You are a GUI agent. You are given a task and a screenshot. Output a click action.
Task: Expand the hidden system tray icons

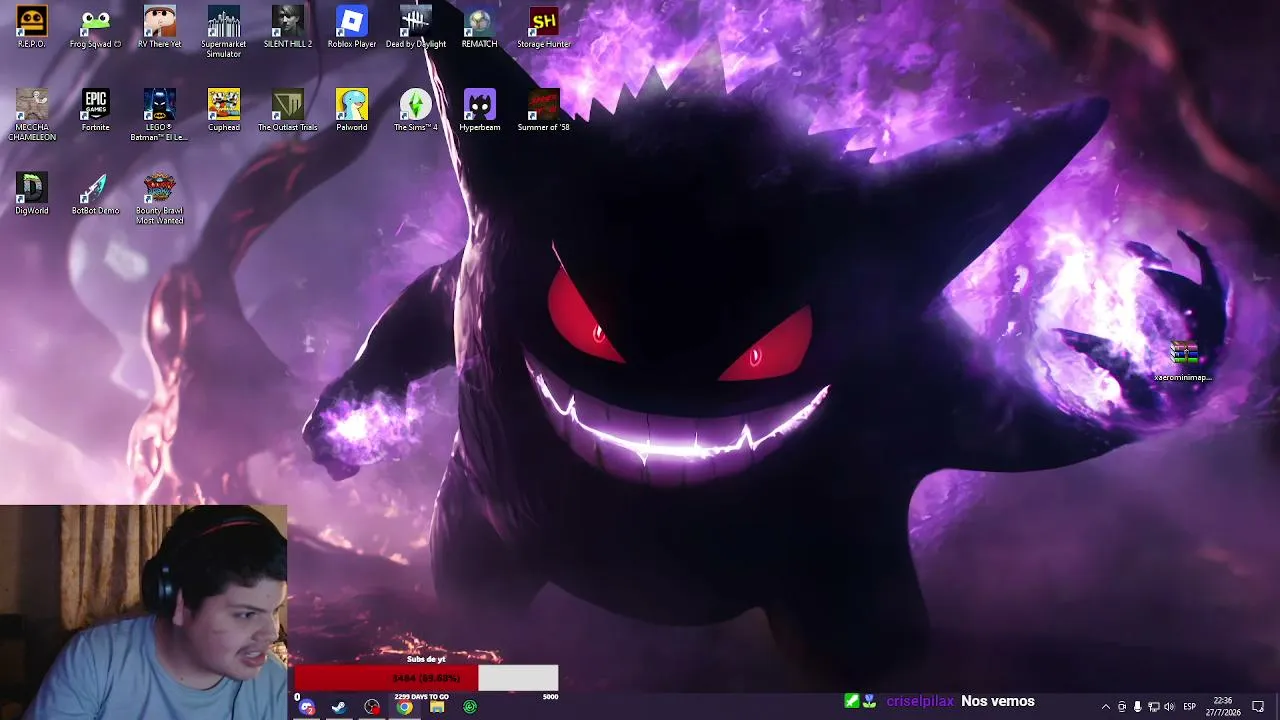click(x=1105, y=707)
